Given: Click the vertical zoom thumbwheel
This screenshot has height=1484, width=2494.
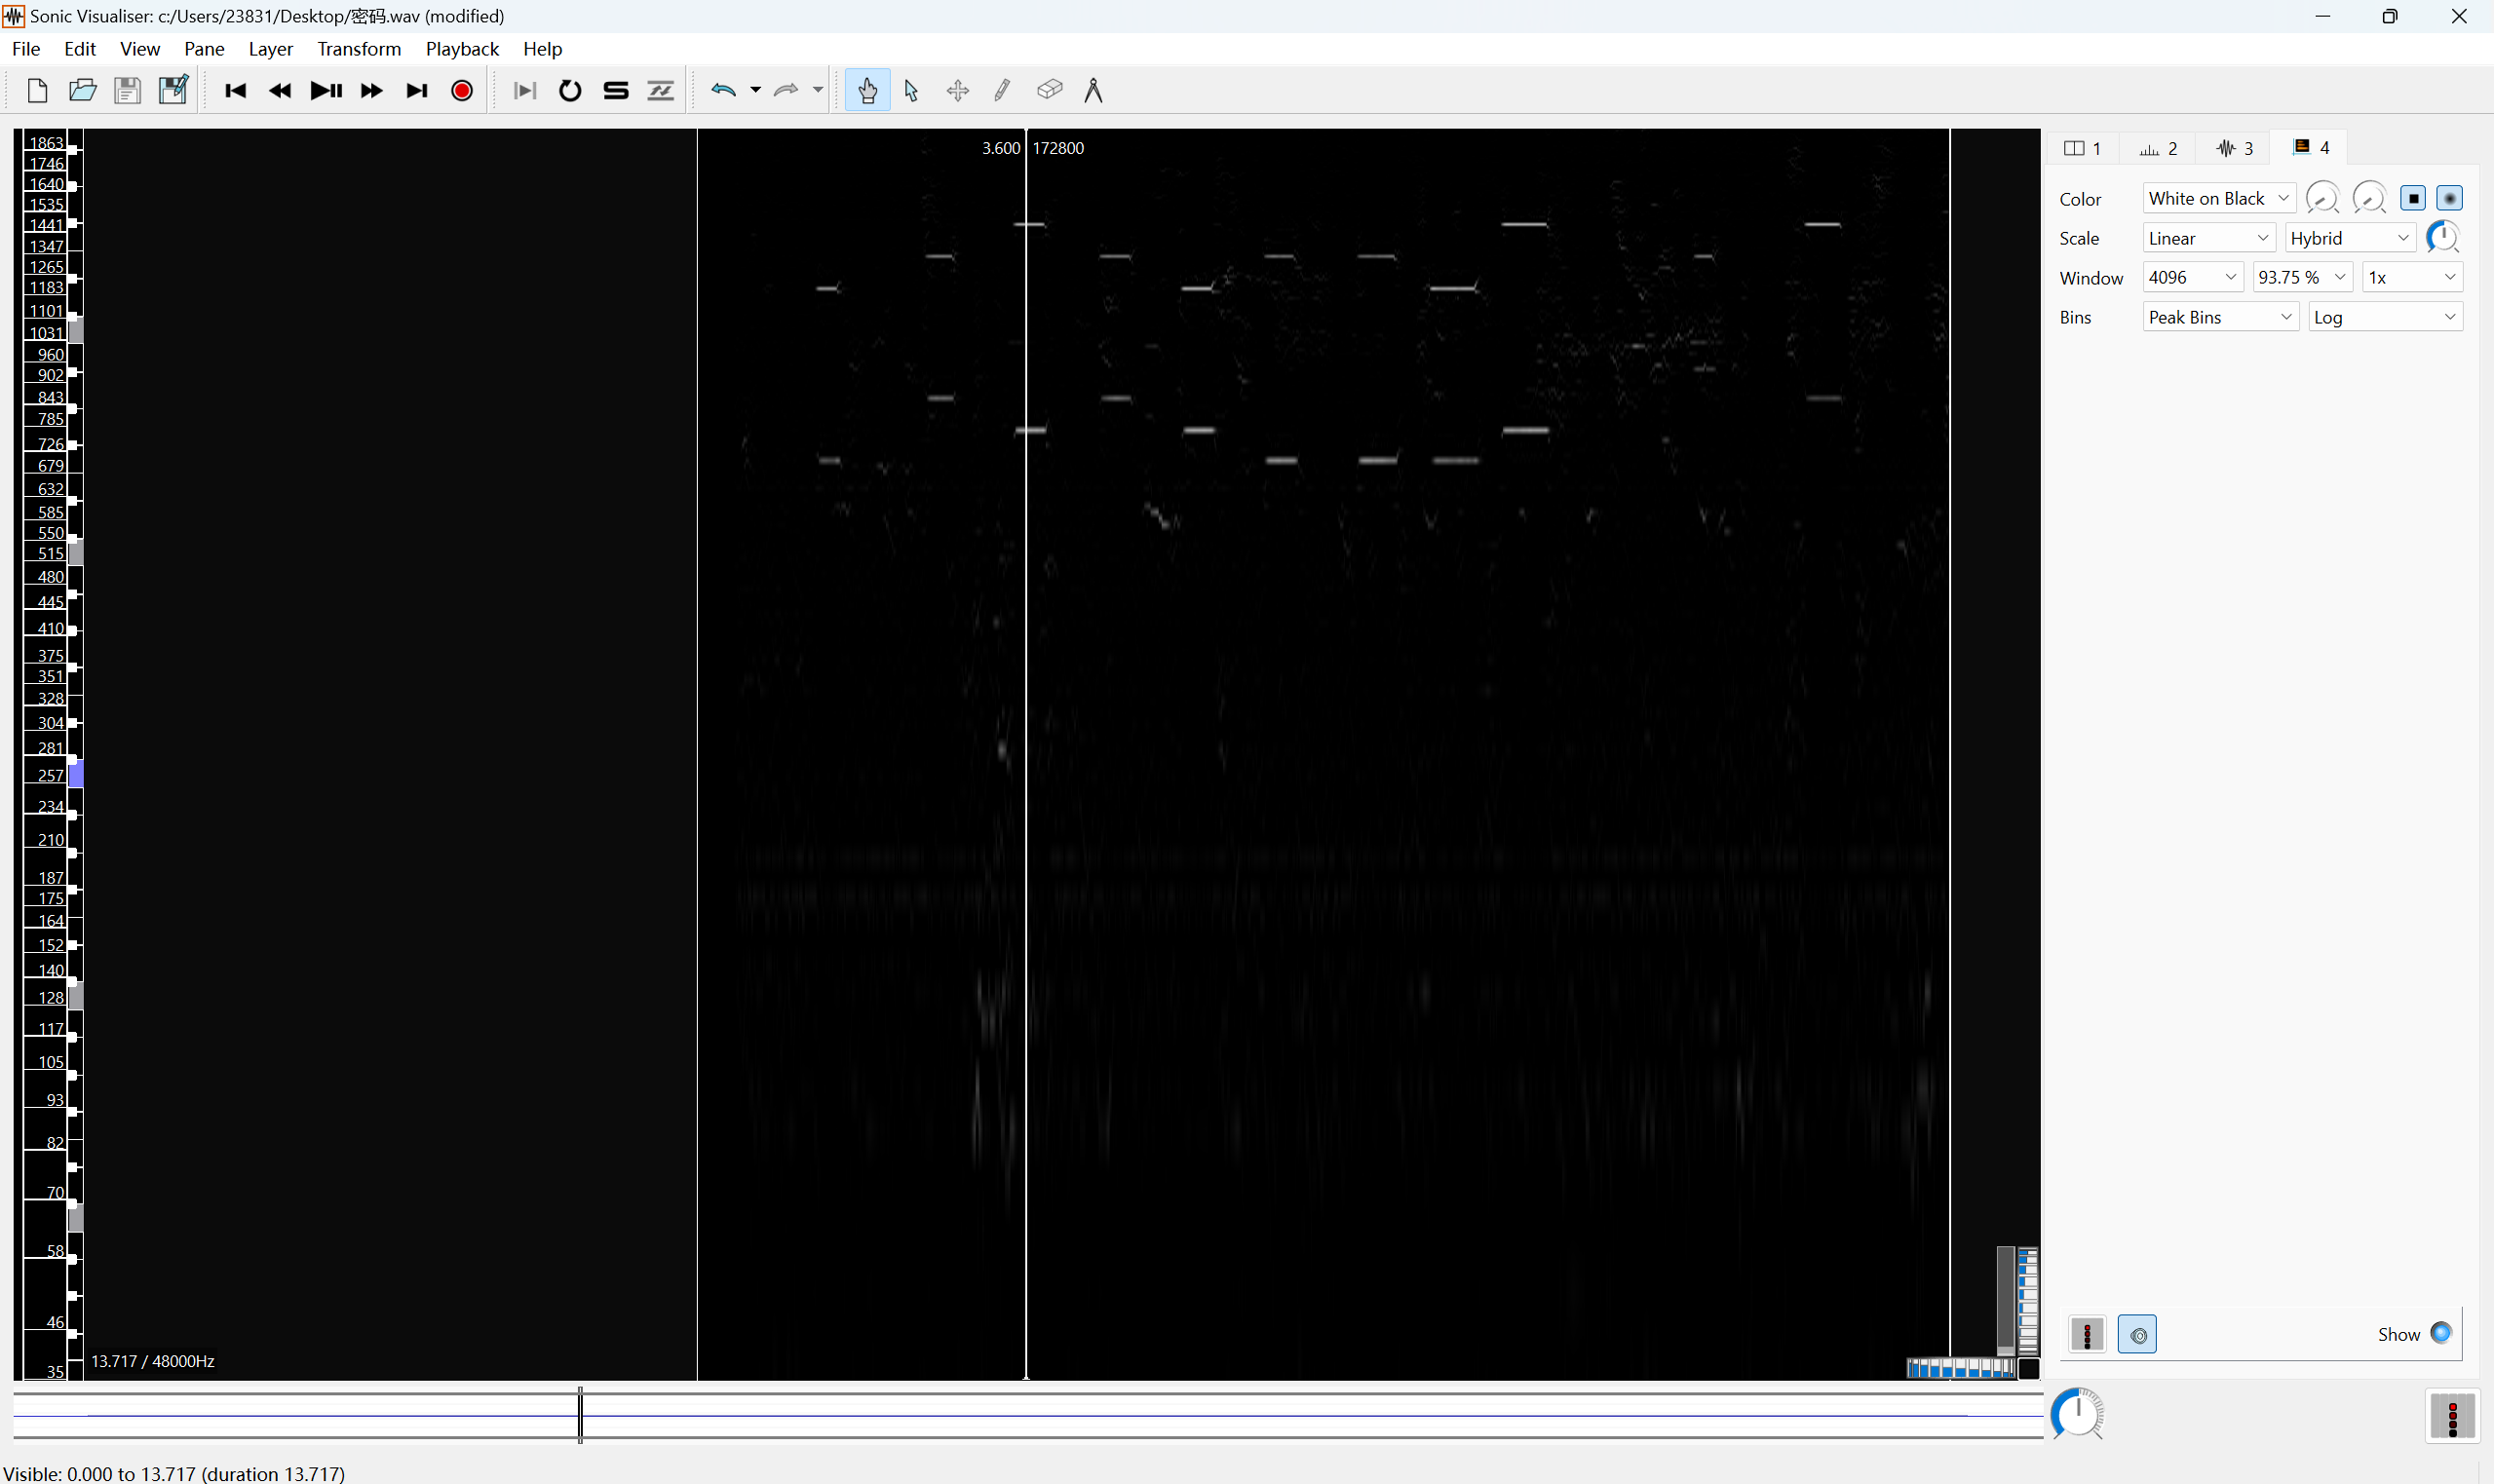Looking at the screenshot, I should 2027,1301.
